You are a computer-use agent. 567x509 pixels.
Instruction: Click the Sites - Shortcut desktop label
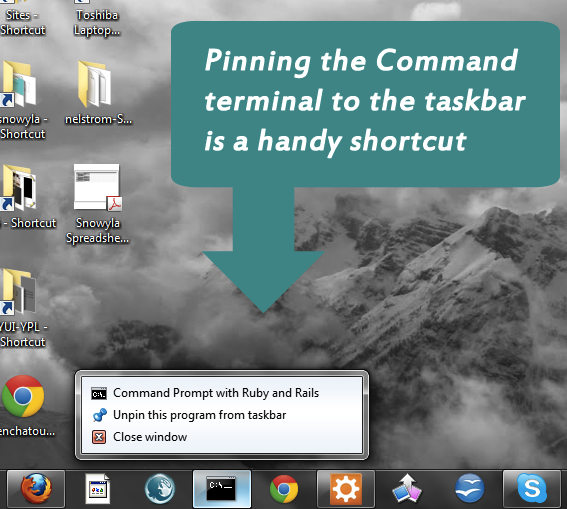click(x=22, y=22)
